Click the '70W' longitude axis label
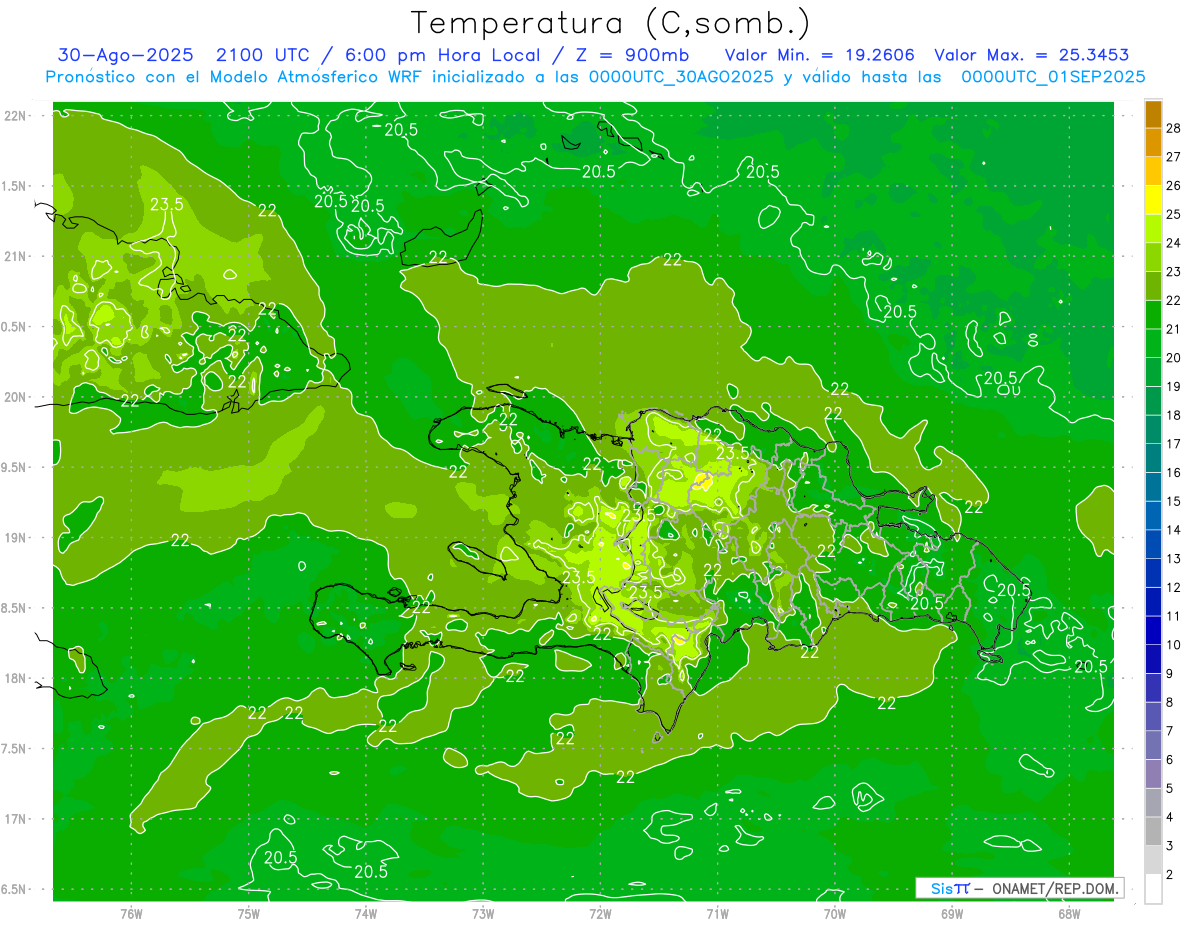 click(x=835, y=913)
